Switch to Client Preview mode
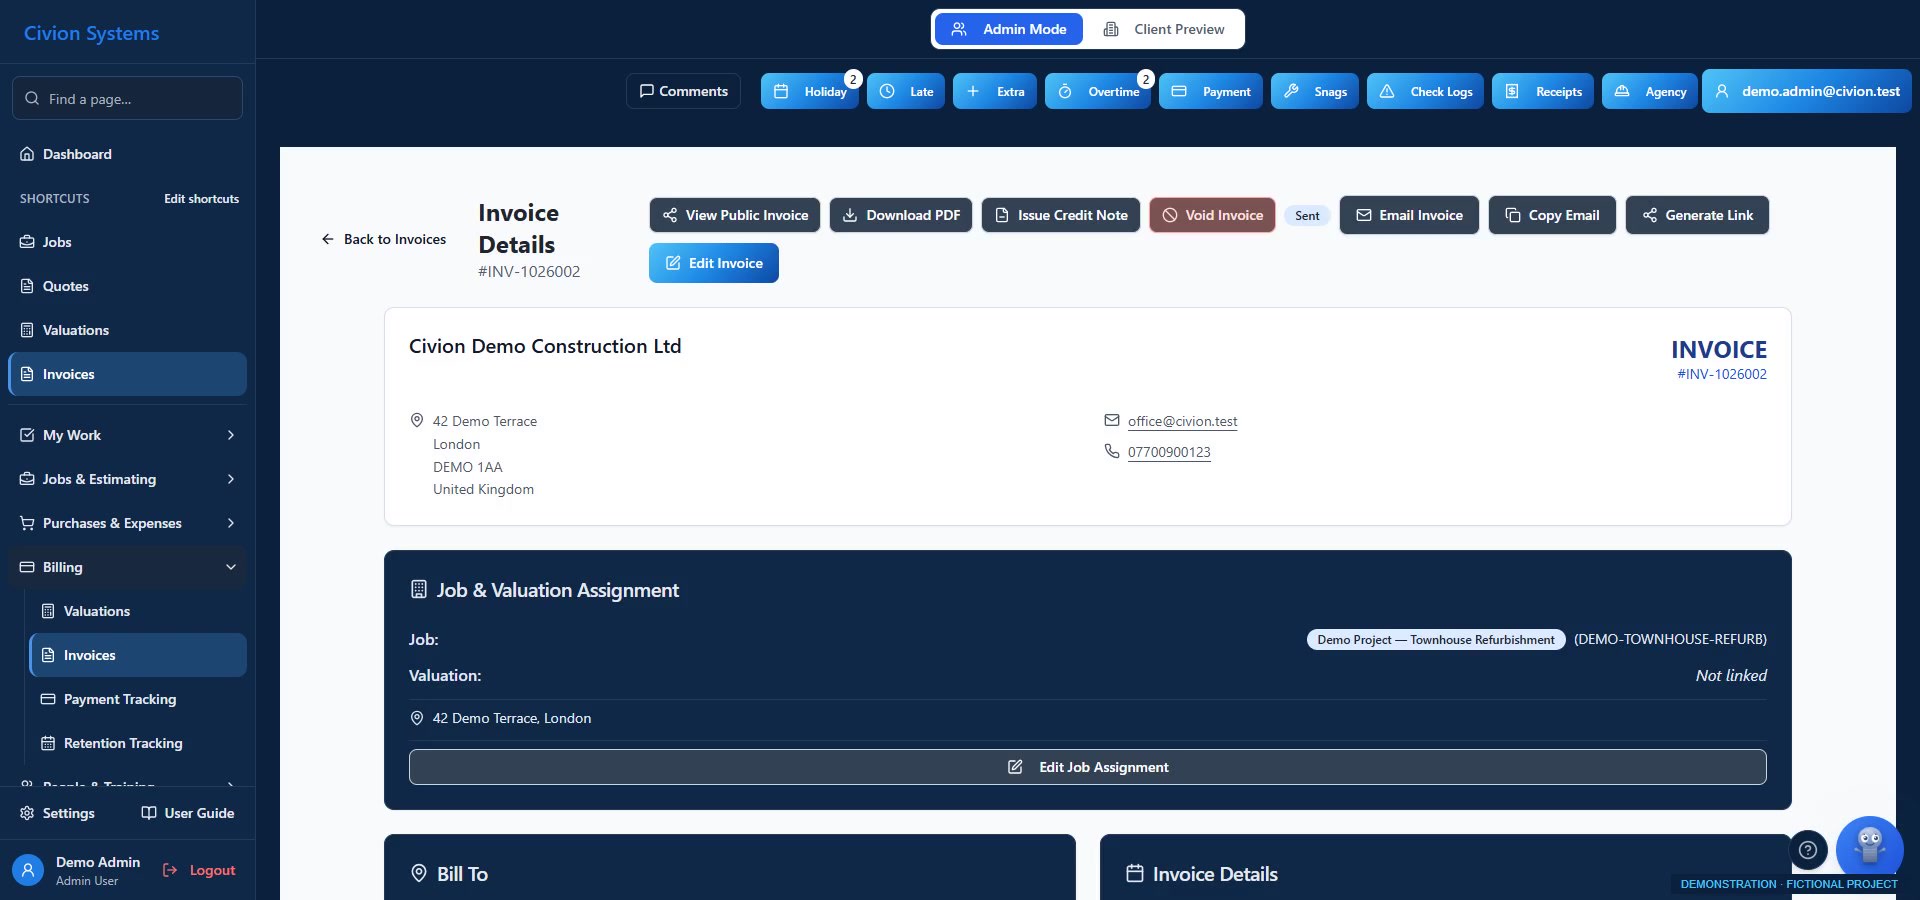1920x900 pixels. tap(1163, 29)
